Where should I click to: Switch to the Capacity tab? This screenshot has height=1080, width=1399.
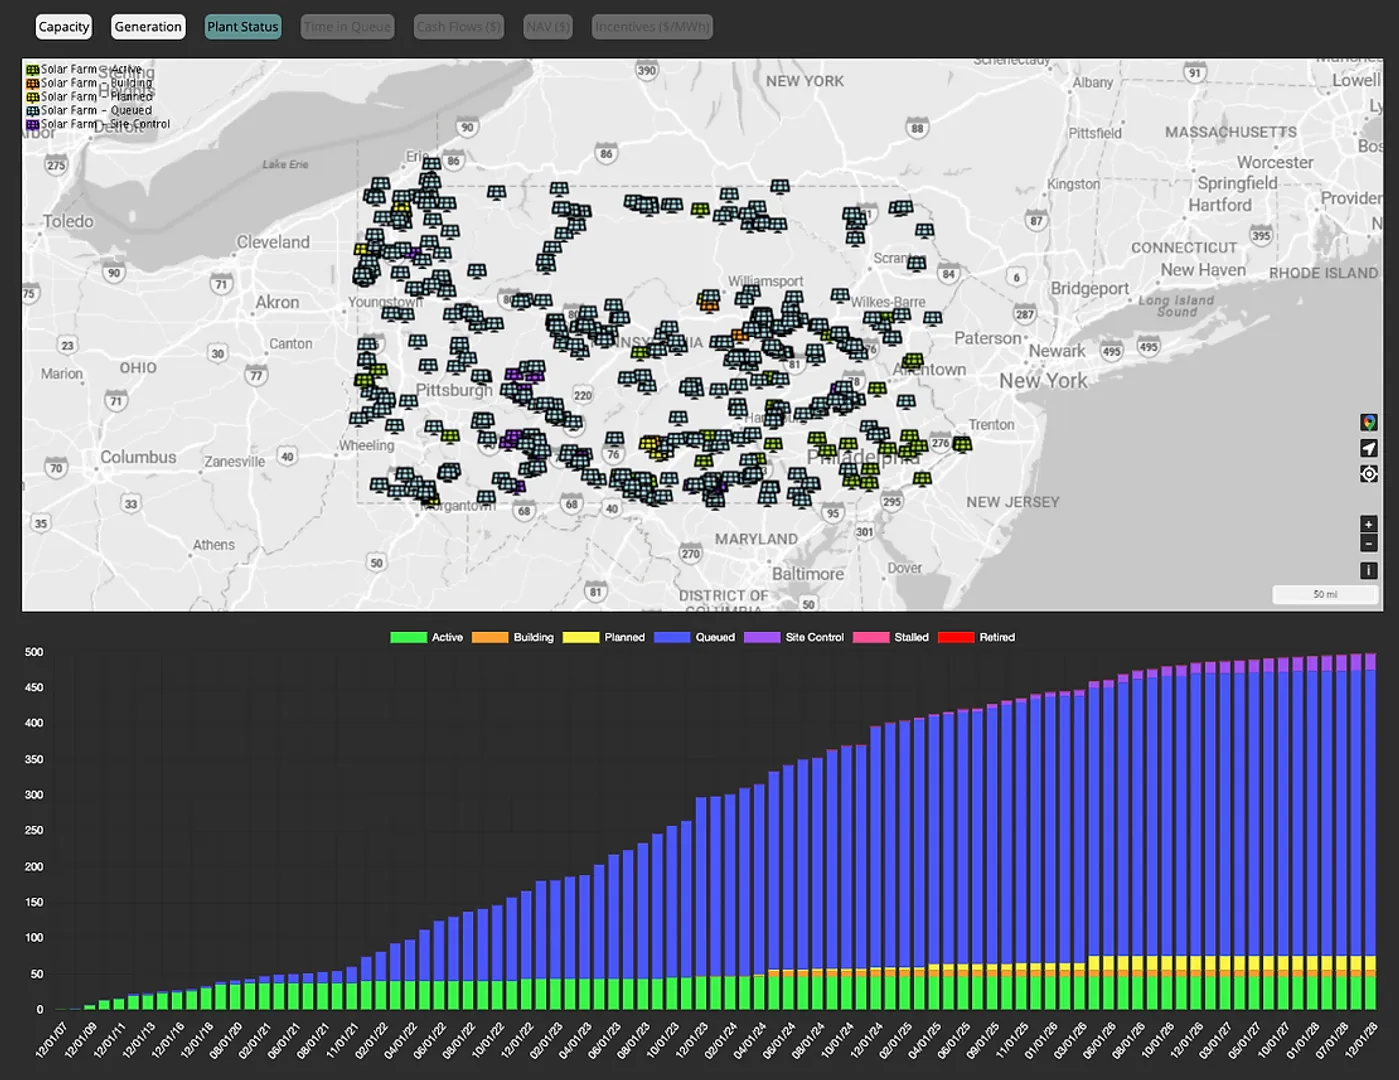[x=63, y=26]
